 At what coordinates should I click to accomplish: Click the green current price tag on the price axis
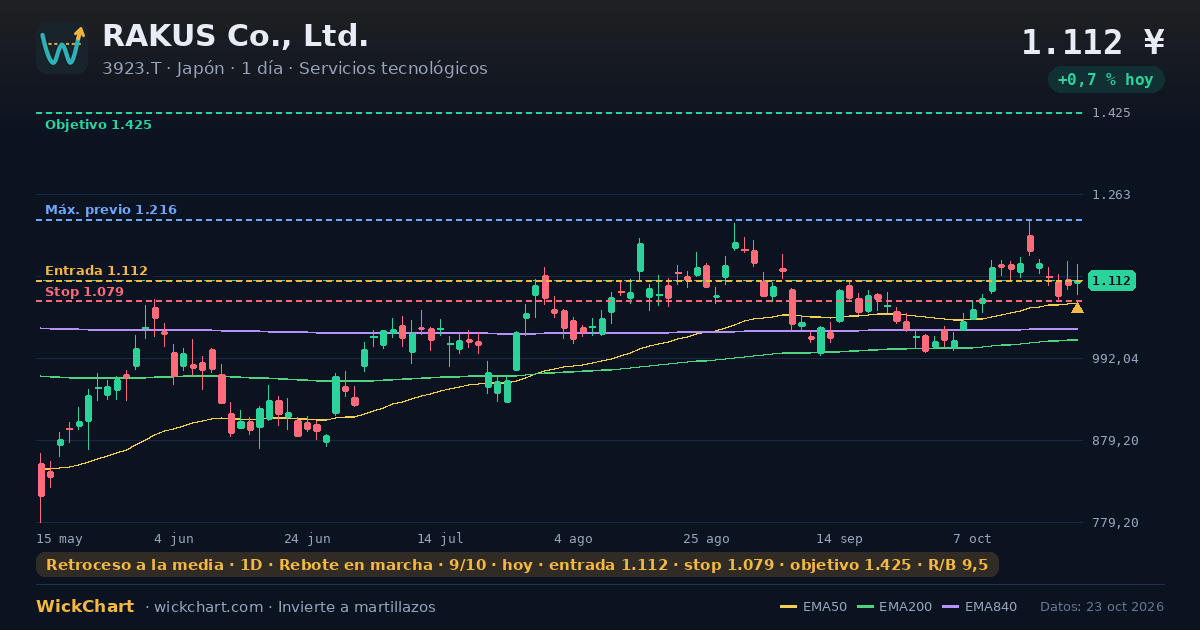[x=1111, y=281]
